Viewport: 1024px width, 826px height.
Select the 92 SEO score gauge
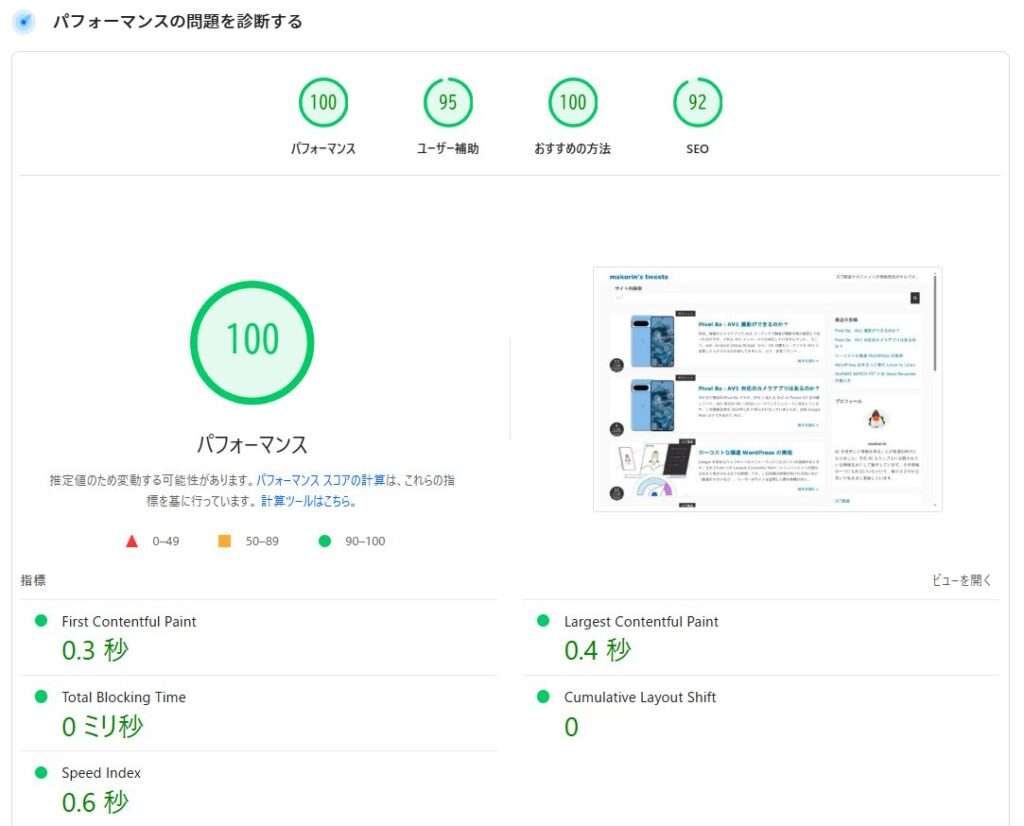coord(697,102)
